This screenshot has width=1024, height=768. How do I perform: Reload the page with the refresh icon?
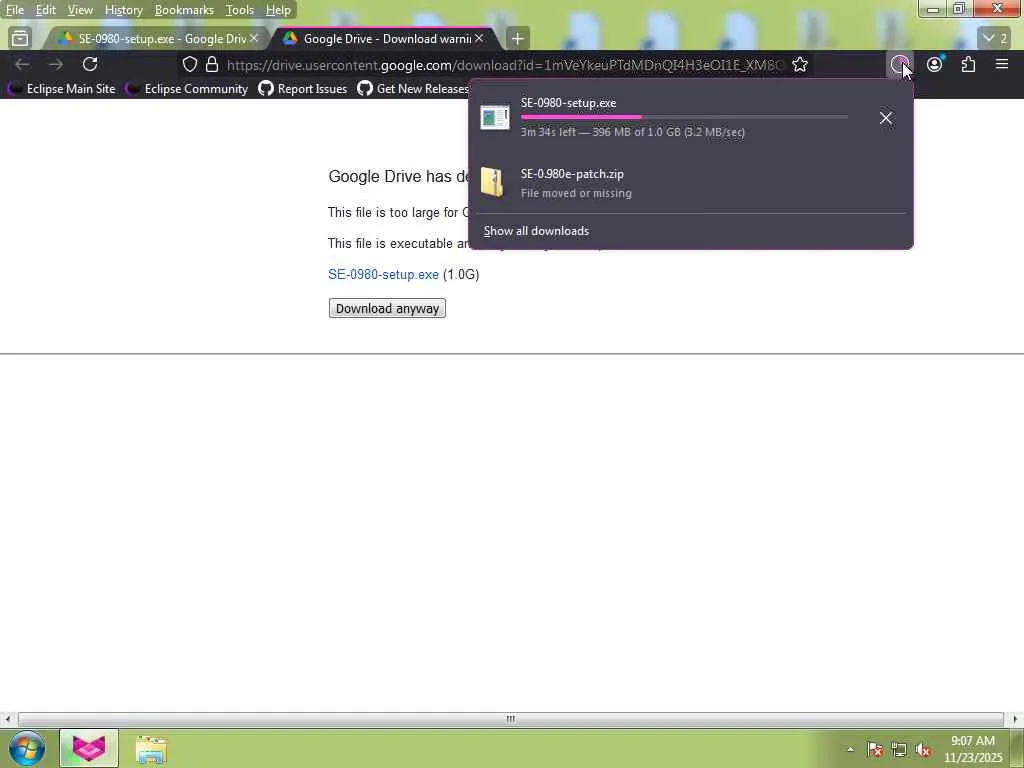click(x=90, y=64)
